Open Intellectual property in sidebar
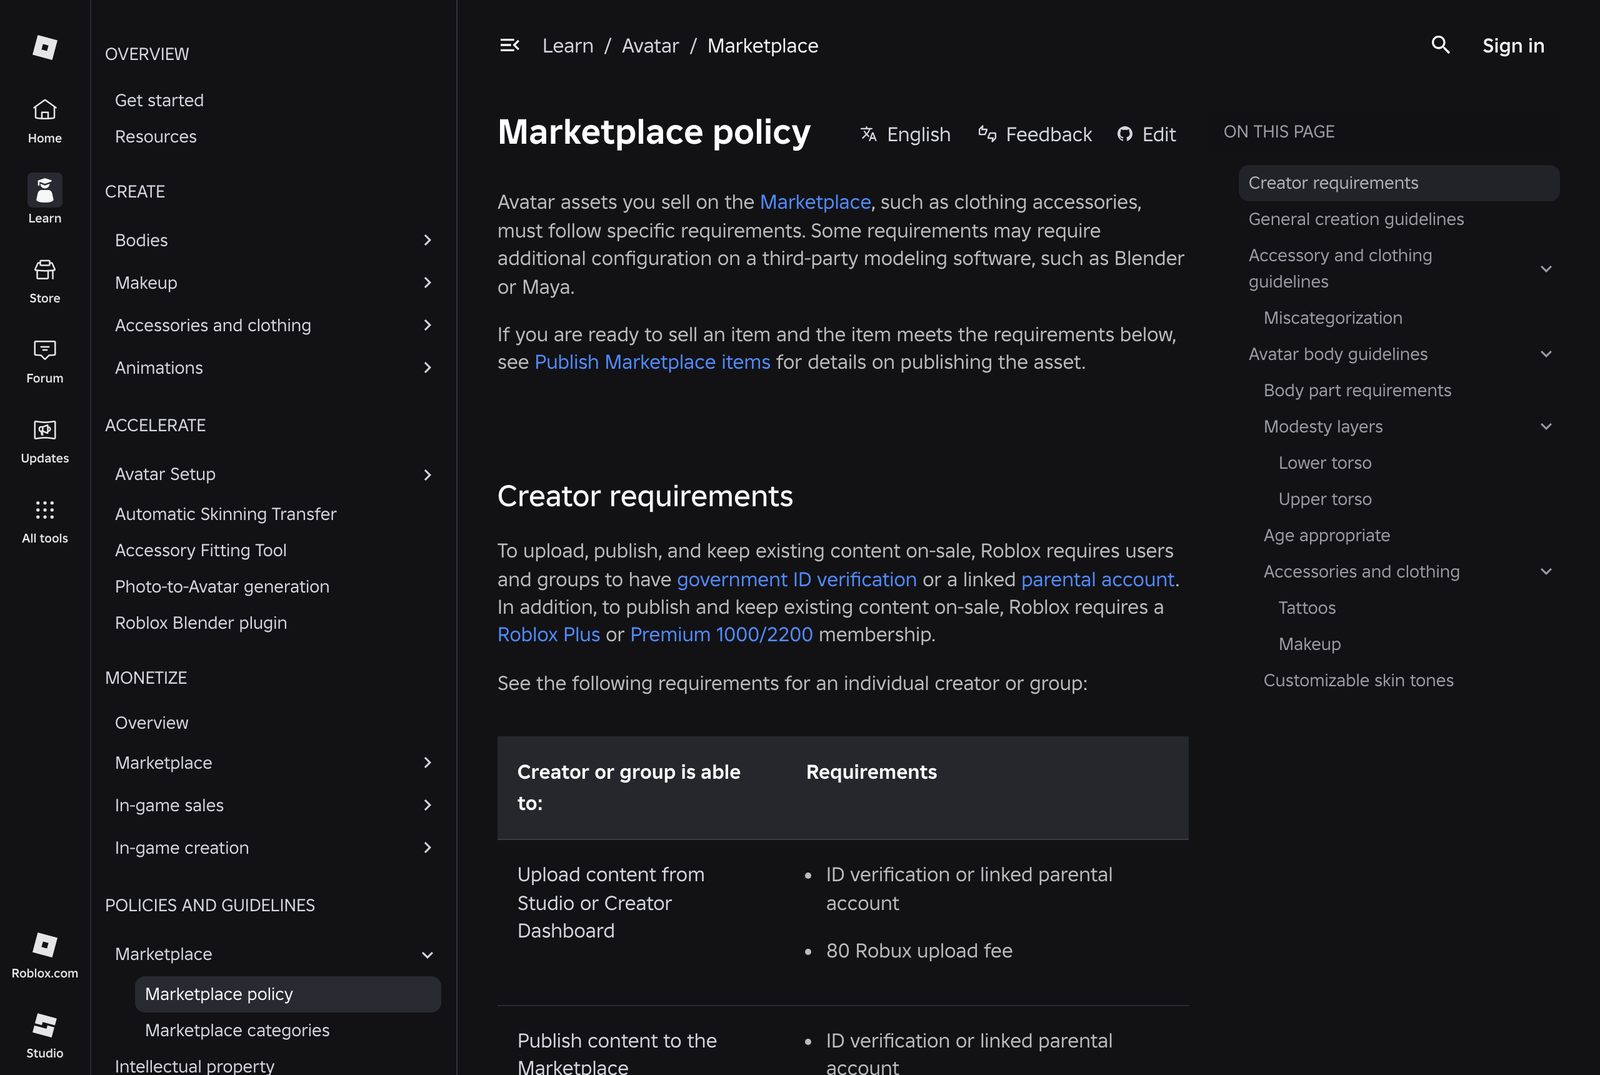 coord(195,1066)
